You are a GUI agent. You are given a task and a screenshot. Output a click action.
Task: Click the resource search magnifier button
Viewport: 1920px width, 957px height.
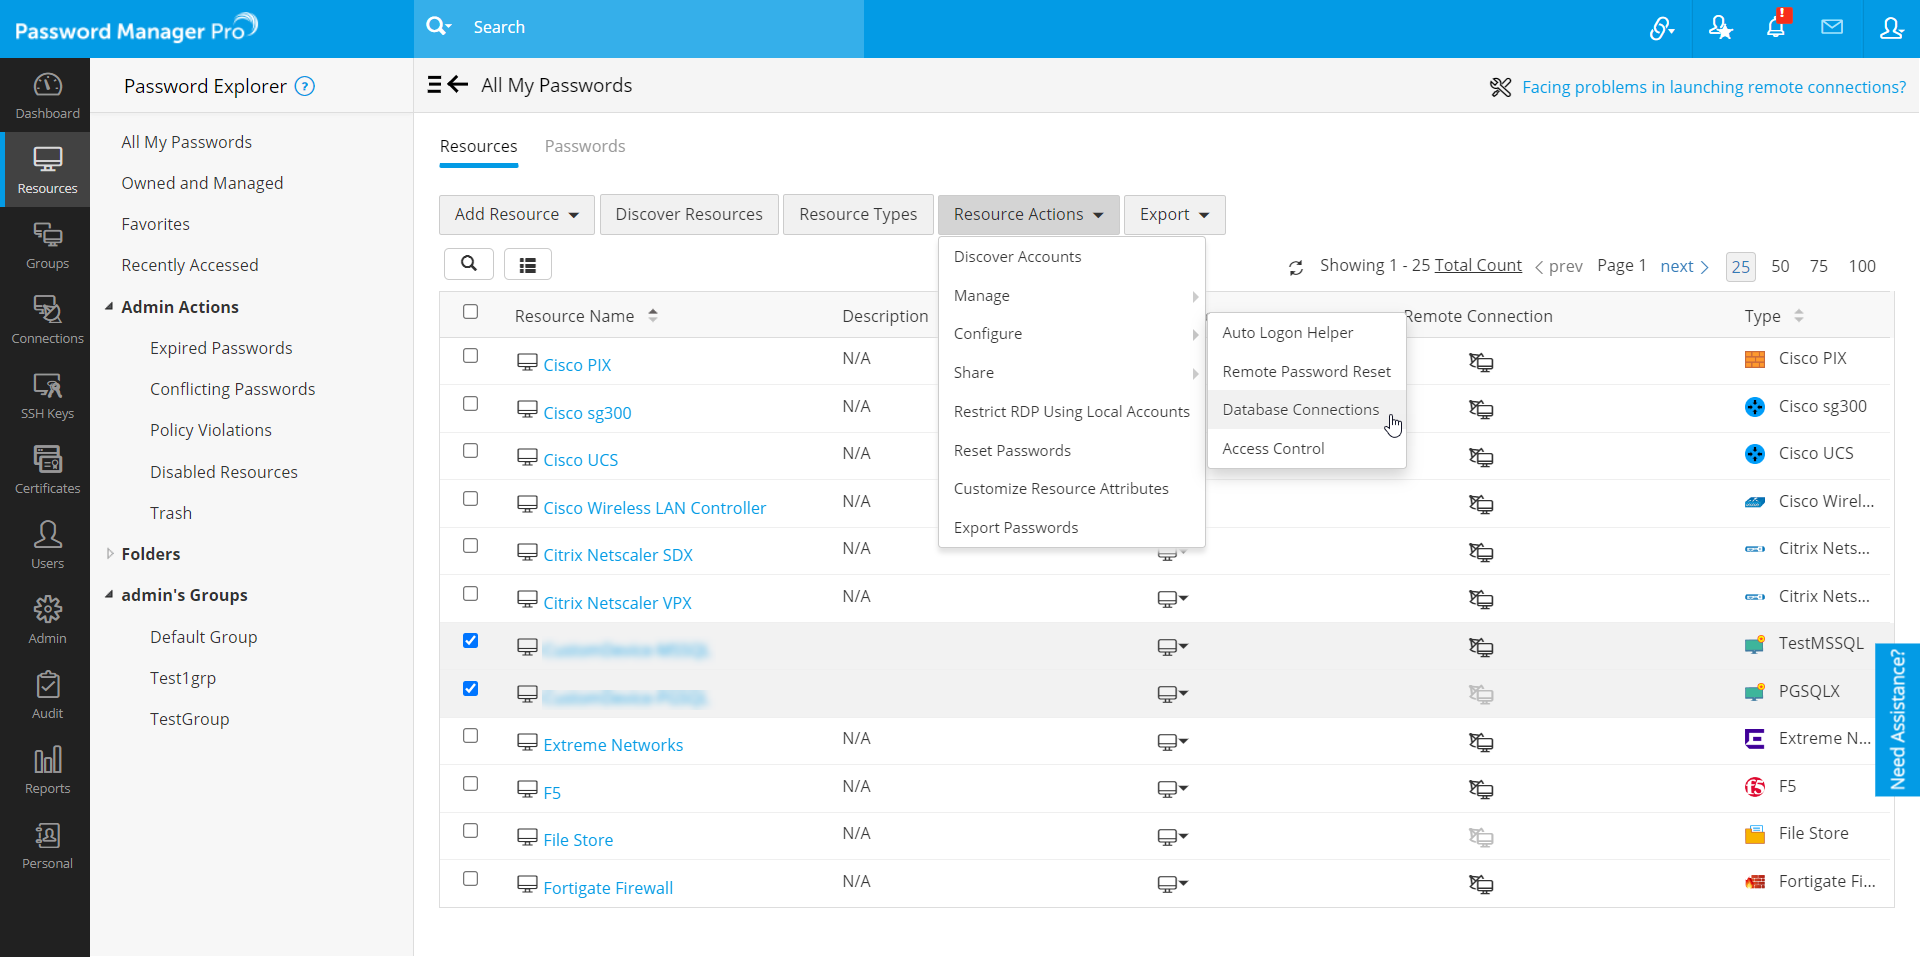468,264
